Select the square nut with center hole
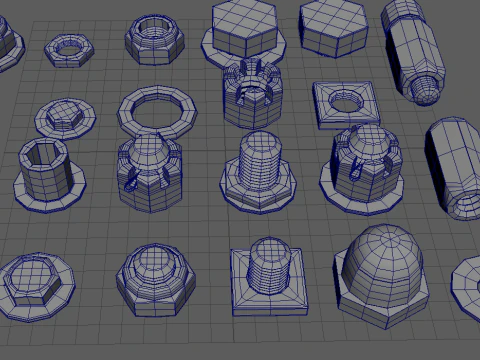 point(346,105)
